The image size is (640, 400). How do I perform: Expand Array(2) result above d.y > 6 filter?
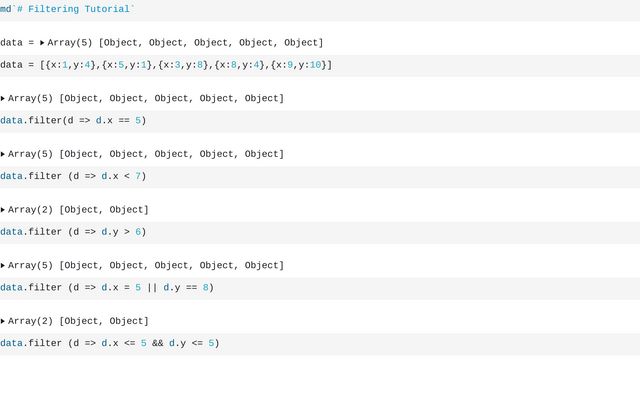pyautogui.click(x=2, y=210)
